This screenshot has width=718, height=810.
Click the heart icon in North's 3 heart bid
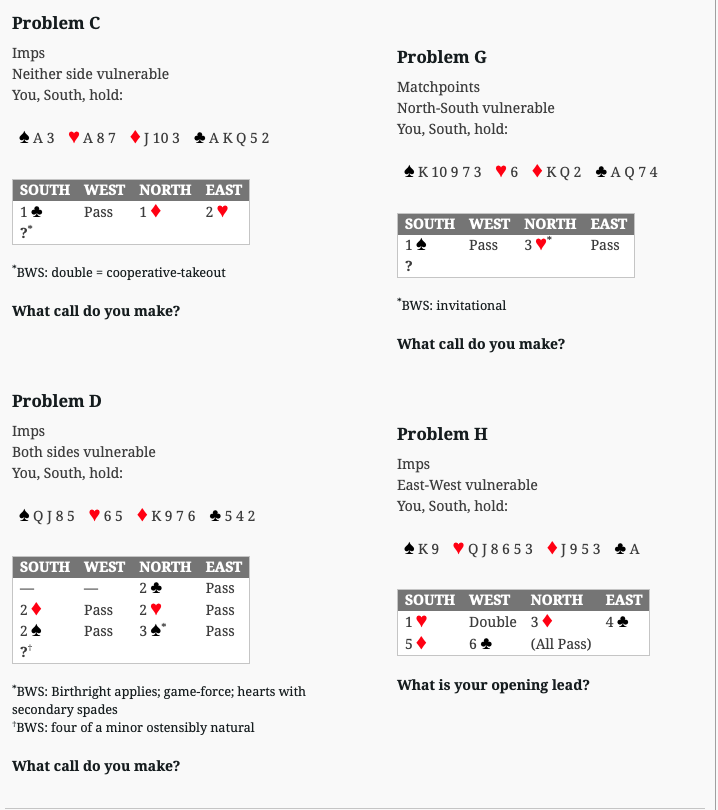(541, 244)
